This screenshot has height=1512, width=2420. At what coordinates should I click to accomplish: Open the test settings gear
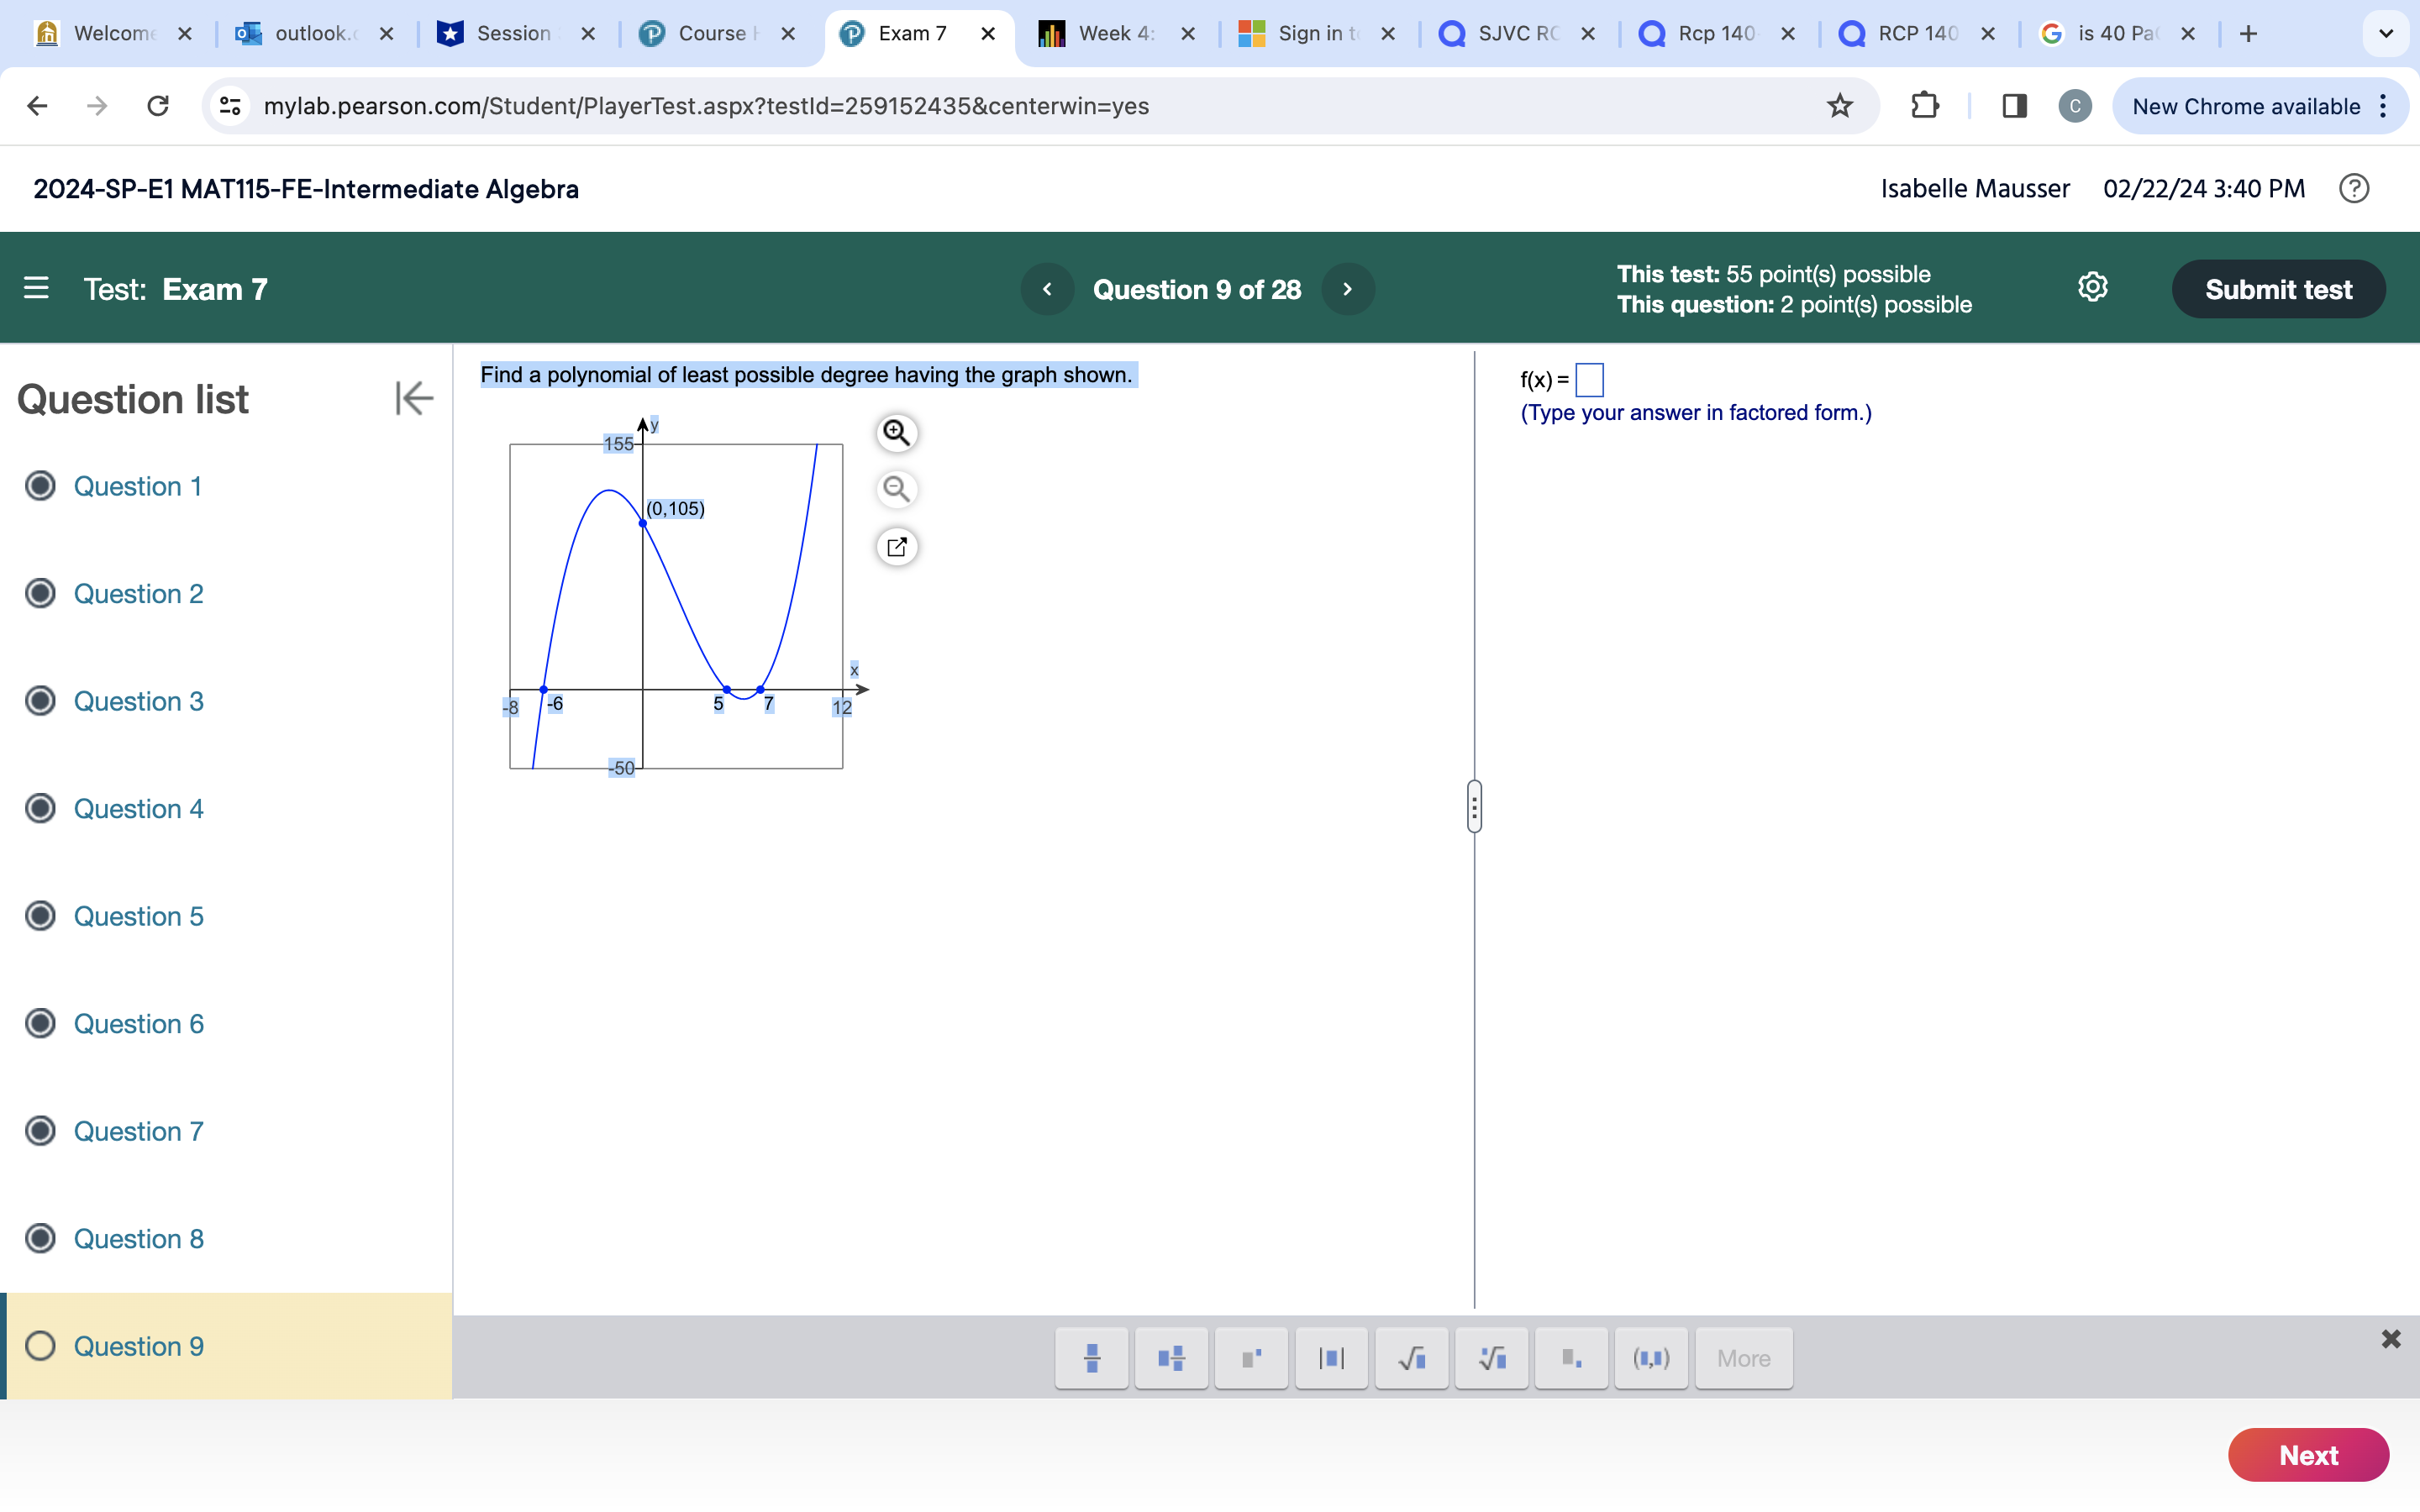coord(2092,288)
